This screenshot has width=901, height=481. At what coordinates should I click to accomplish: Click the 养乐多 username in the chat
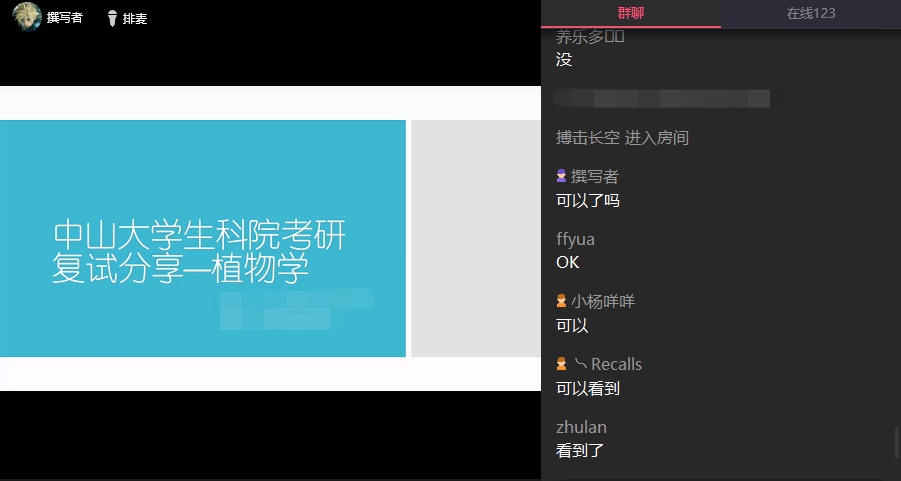[578, 37]
